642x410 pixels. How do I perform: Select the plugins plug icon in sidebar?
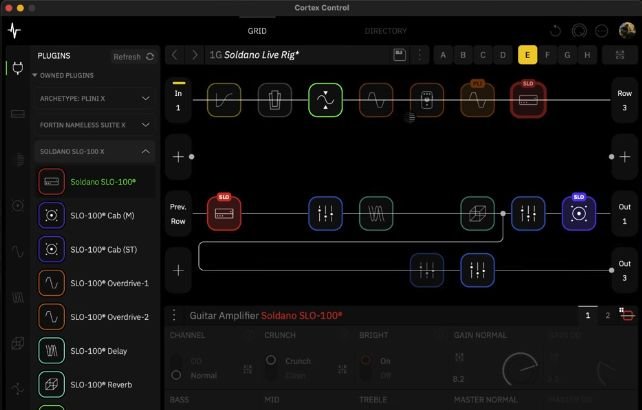[18, 68]
